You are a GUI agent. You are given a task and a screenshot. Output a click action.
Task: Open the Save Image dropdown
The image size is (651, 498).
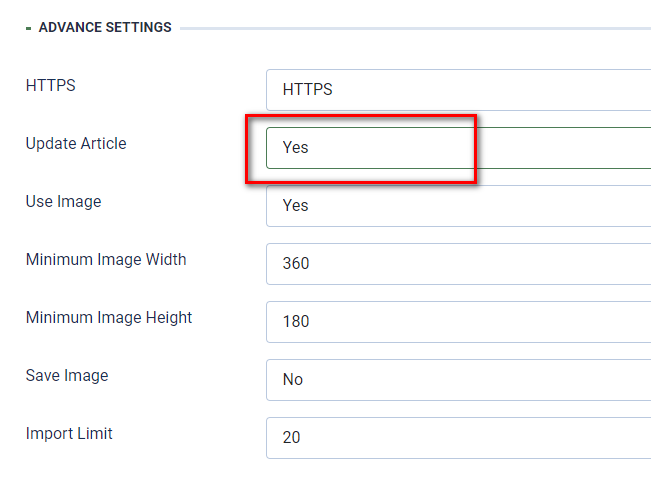click(x=458, y=380)
